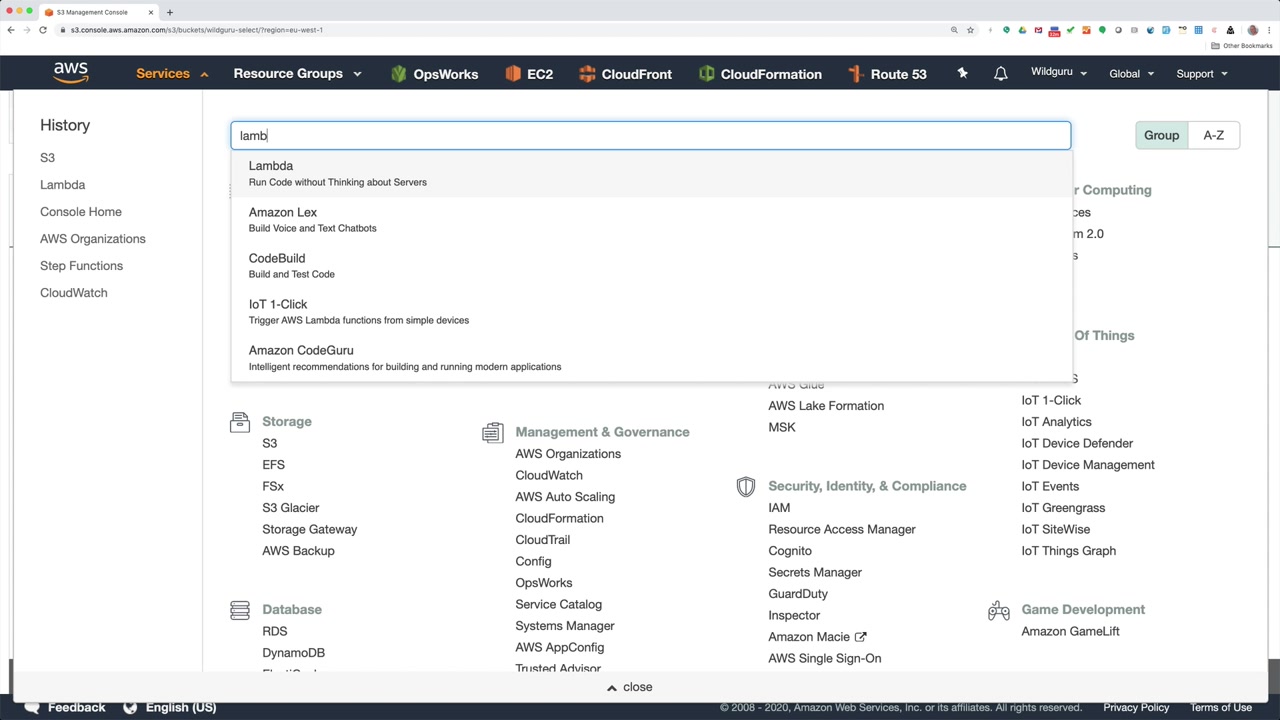Image resolution: width=1280 pixels, height=720 pixels.
Task: Open the Wildguru account dropdown
Action: pyautogui.click(x=1058, y=73)
